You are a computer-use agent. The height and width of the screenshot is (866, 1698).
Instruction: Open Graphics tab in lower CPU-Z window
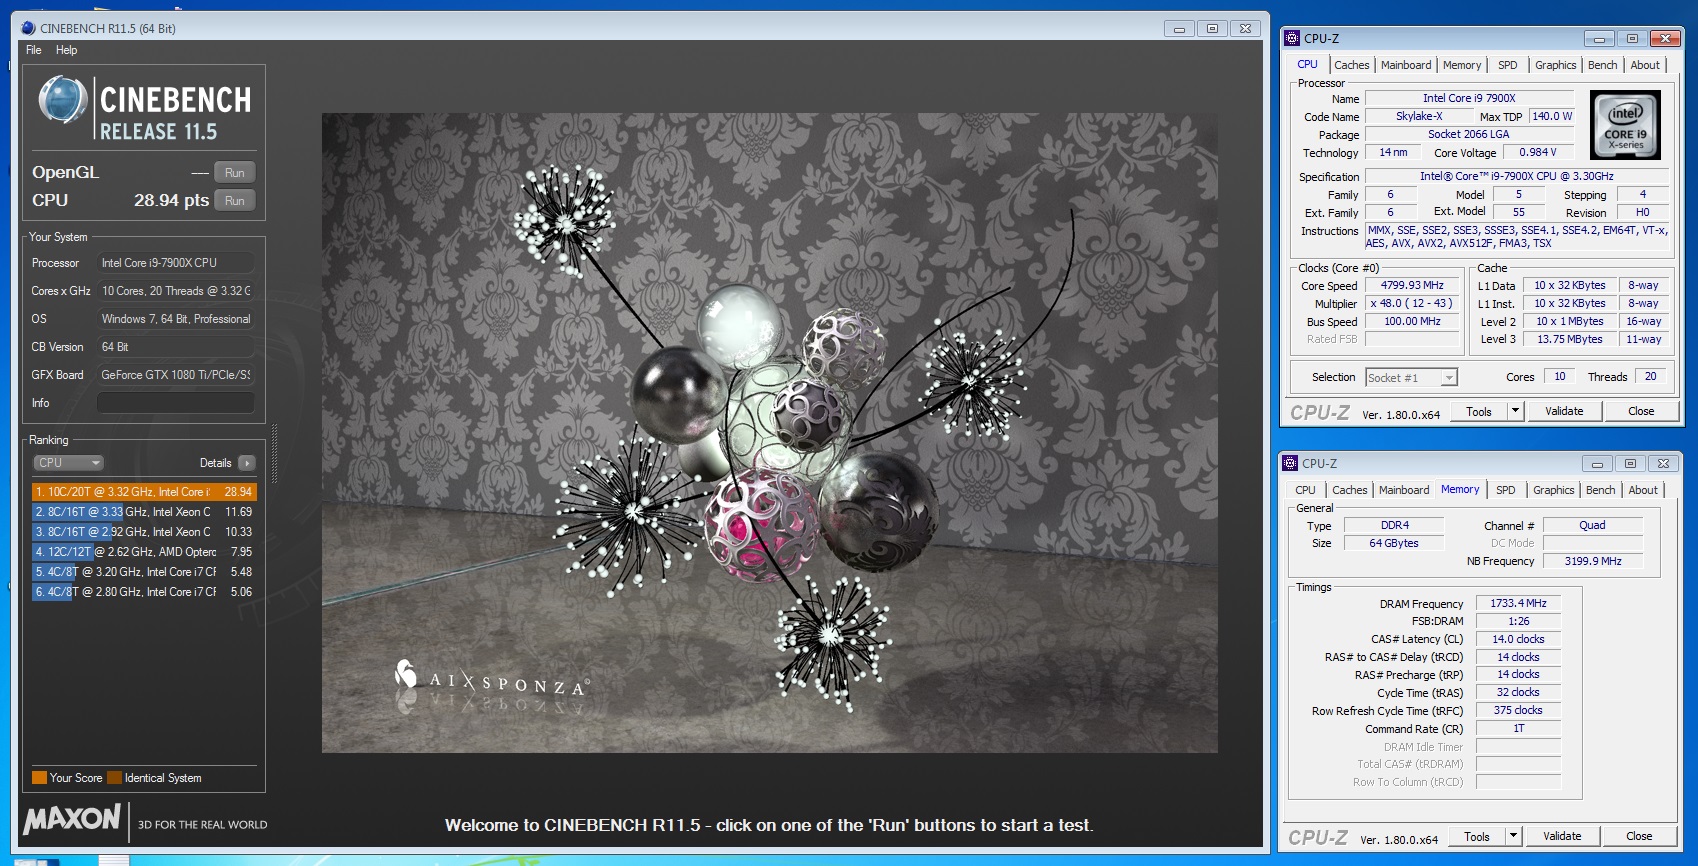tap(1554, 490)
